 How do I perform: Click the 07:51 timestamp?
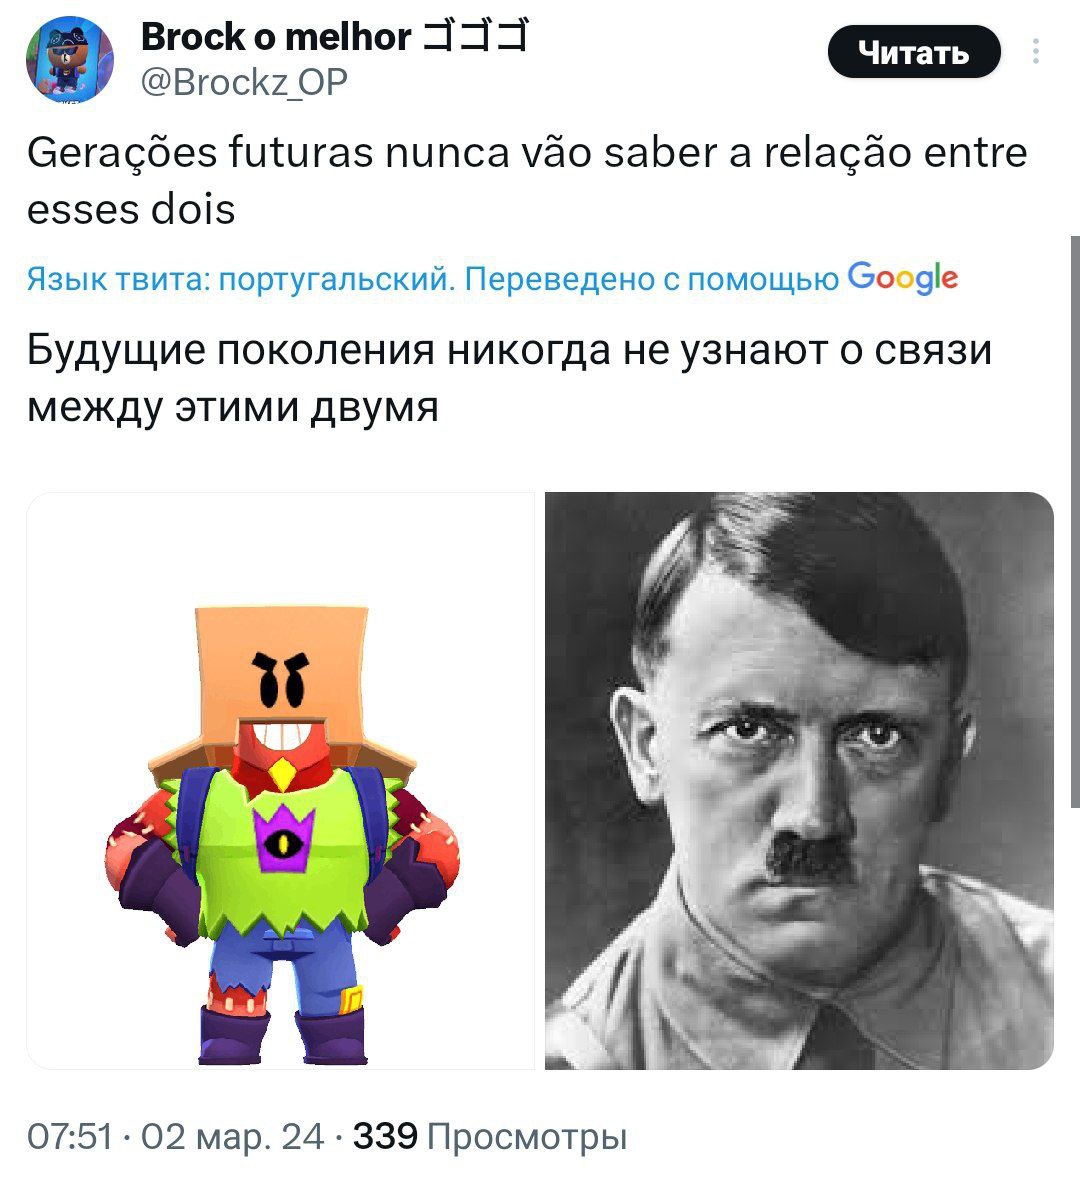click(70, 1136)
